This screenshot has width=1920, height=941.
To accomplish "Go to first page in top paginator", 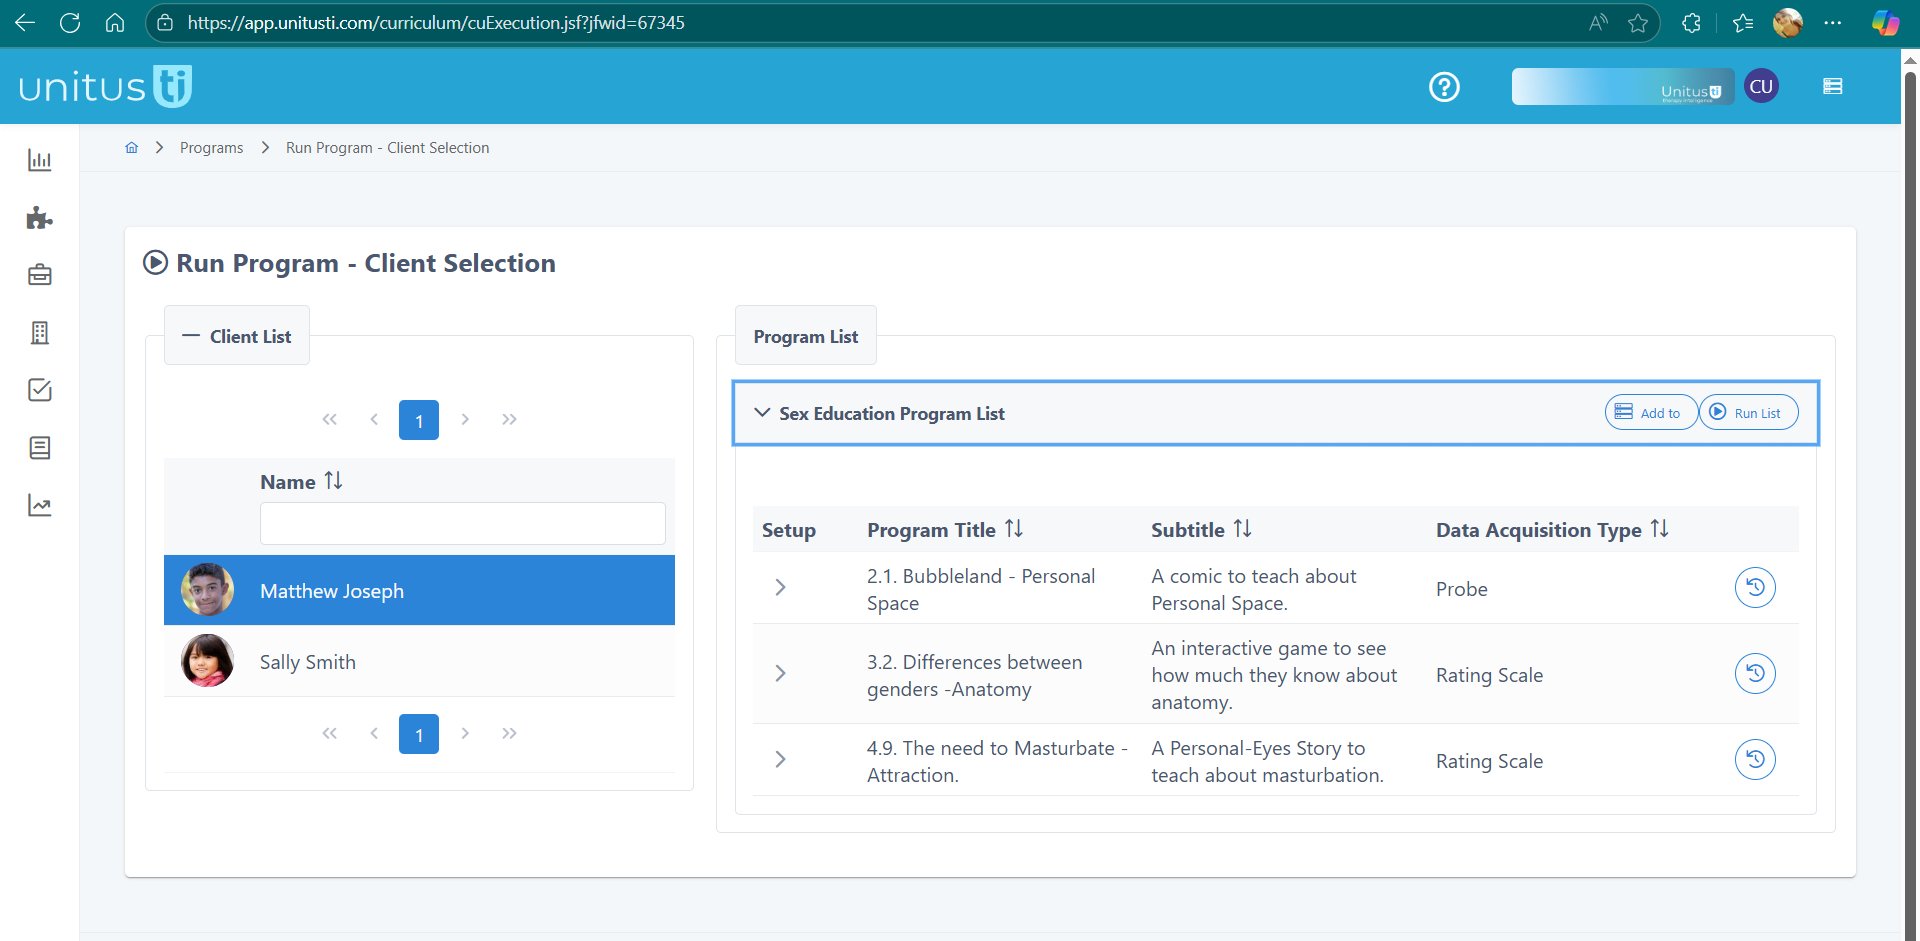I will (x=330, y=420).
